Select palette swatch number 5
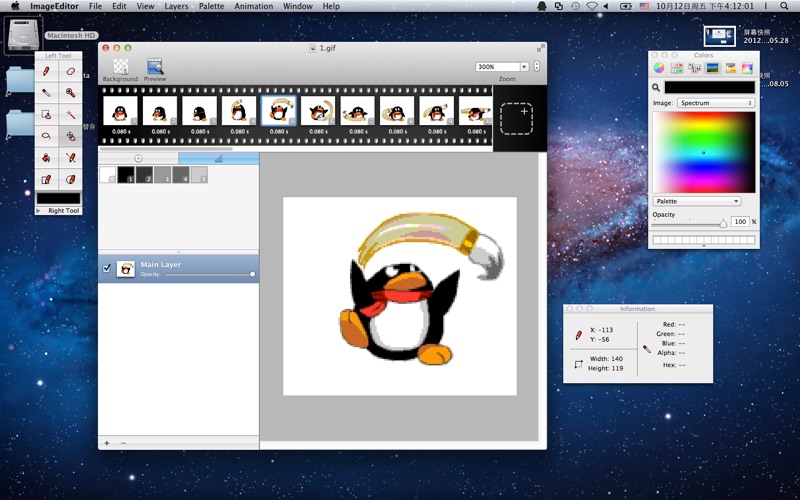The image size is (800, 500). point(199,174)
